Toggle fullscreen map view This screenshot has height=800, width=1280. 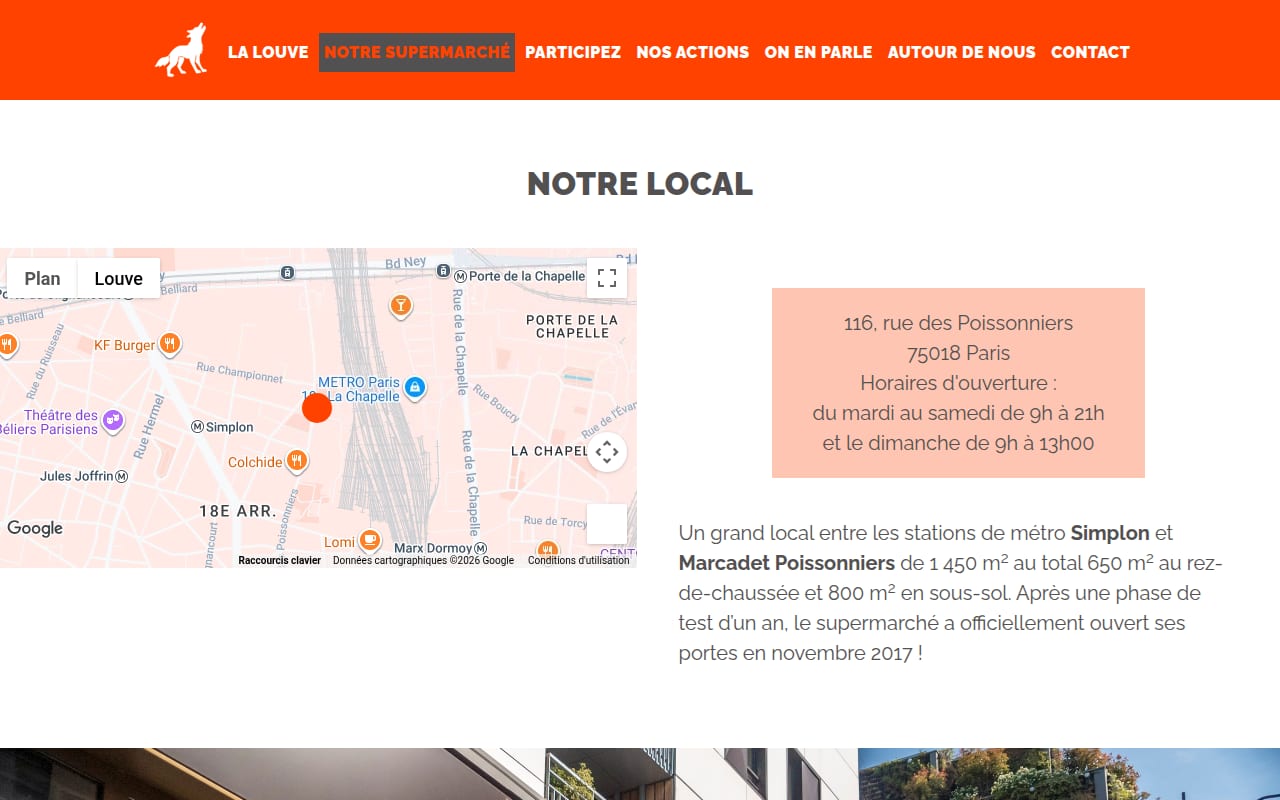point(607,278)
